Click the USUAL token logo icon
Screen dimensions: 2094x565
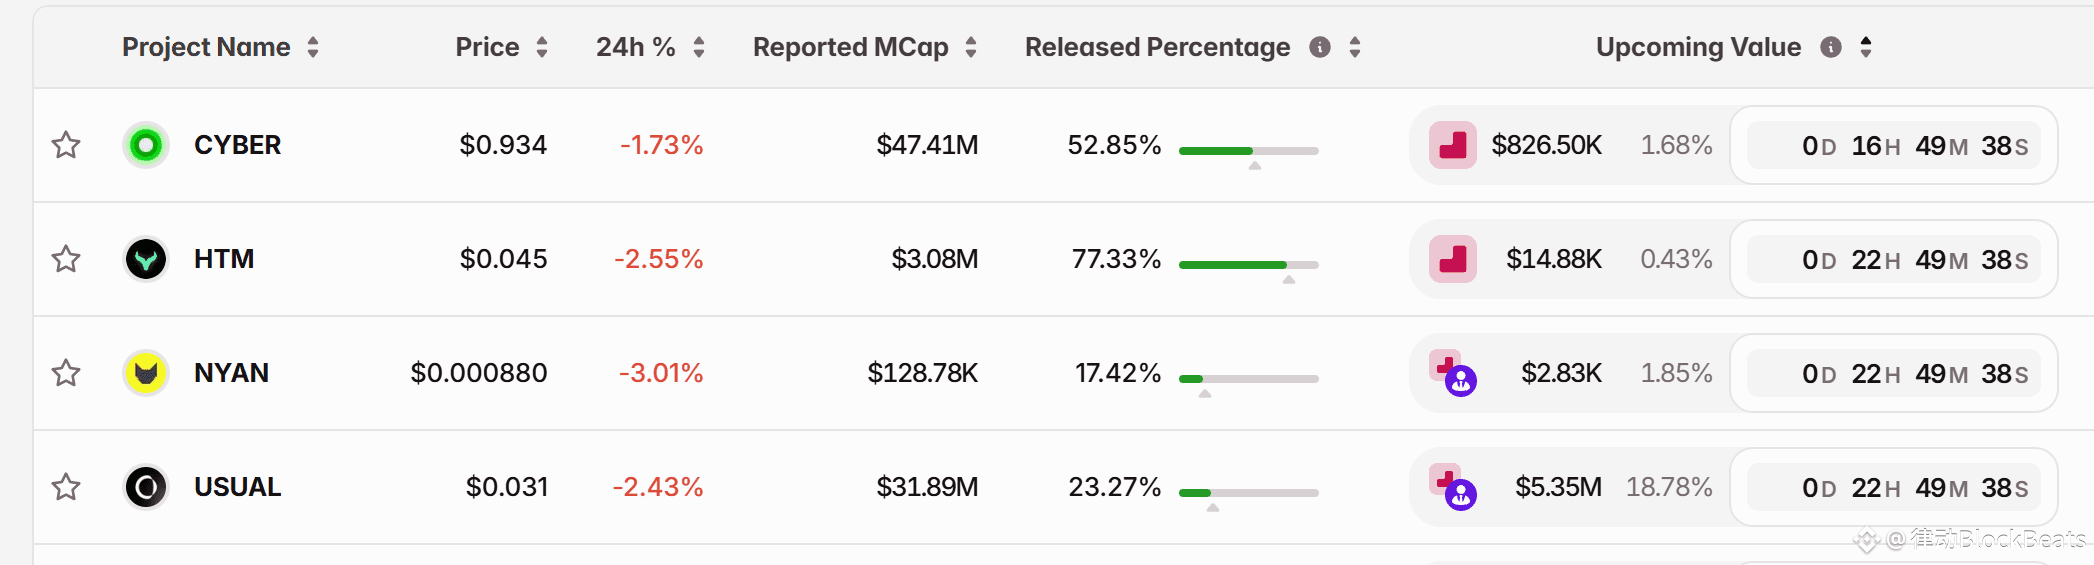point(146,487)
